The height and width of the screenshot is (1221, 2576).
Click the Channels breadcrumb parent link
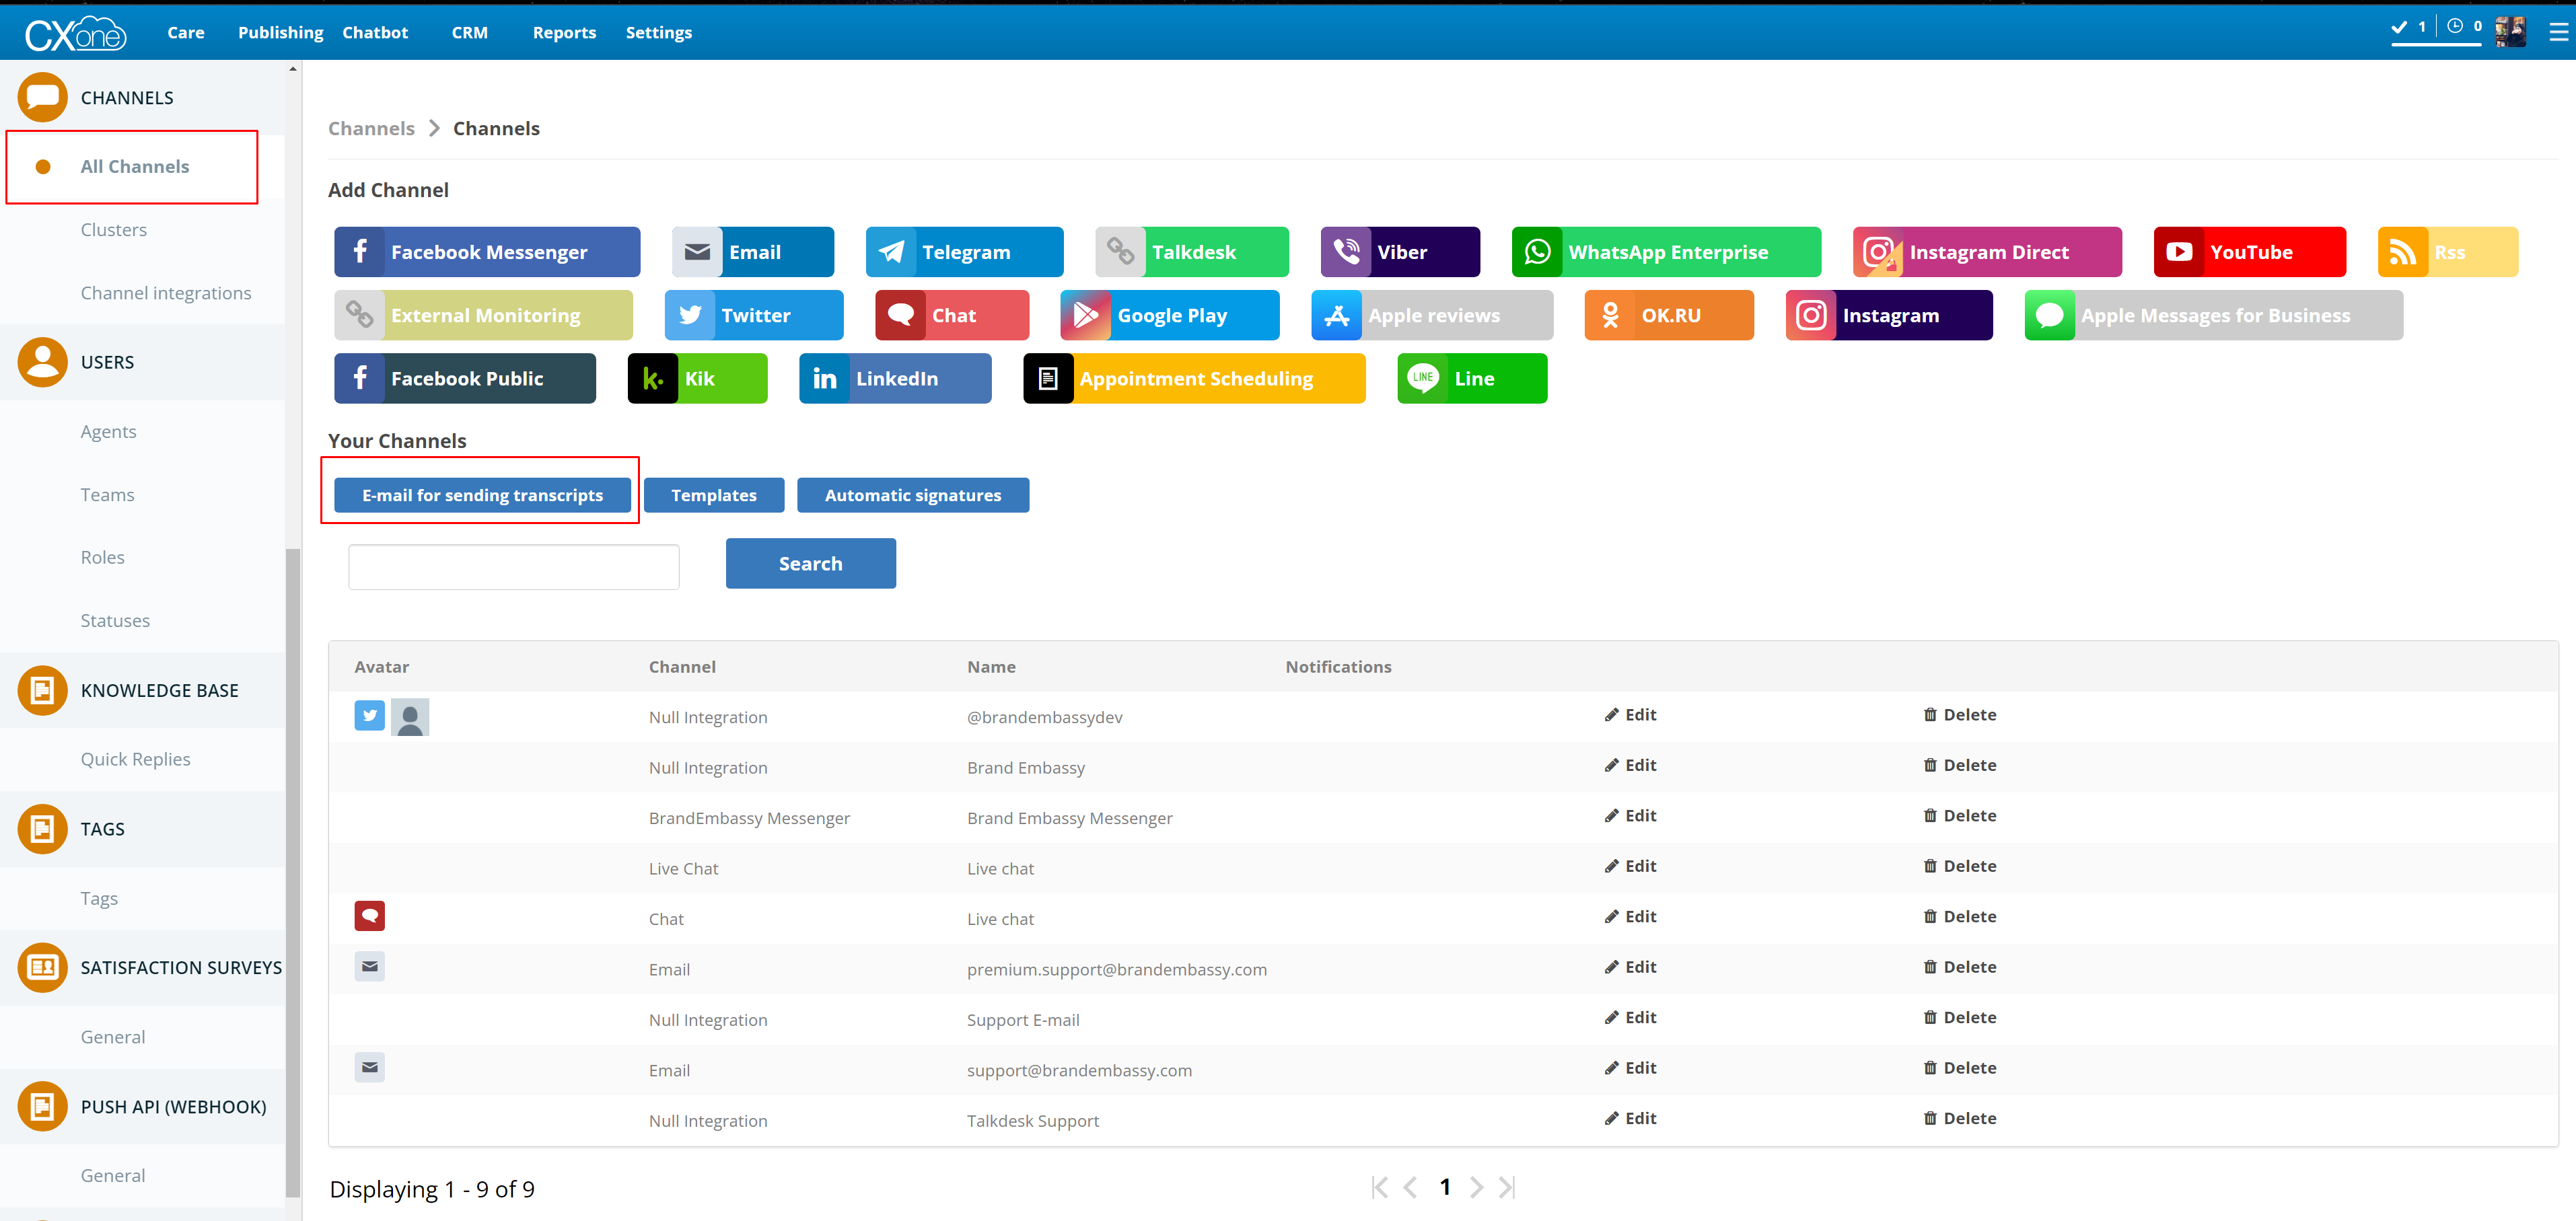click(x=371, y=128)
